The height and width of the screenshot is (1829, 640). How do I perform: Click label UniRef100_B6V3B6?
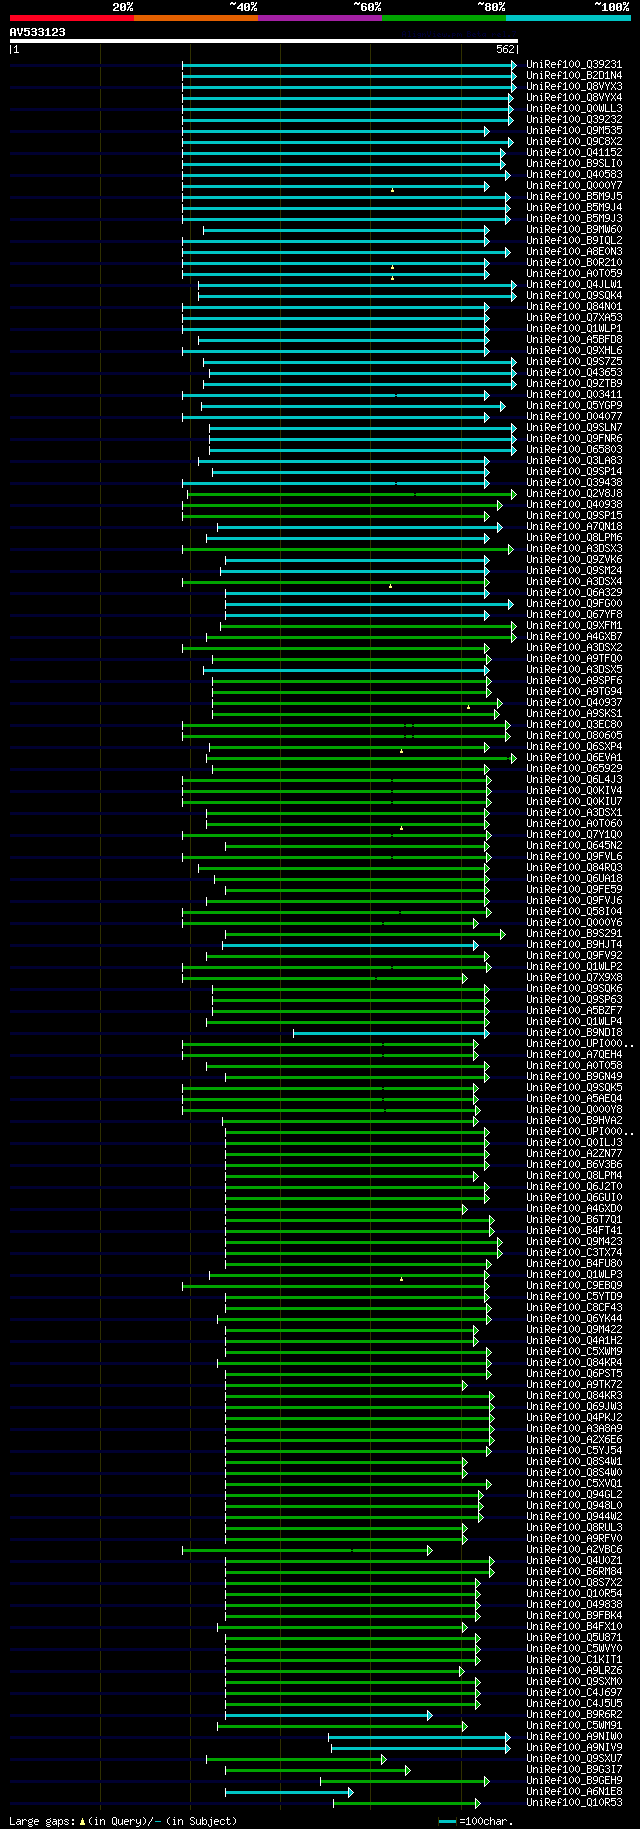tap(574, 1165)
